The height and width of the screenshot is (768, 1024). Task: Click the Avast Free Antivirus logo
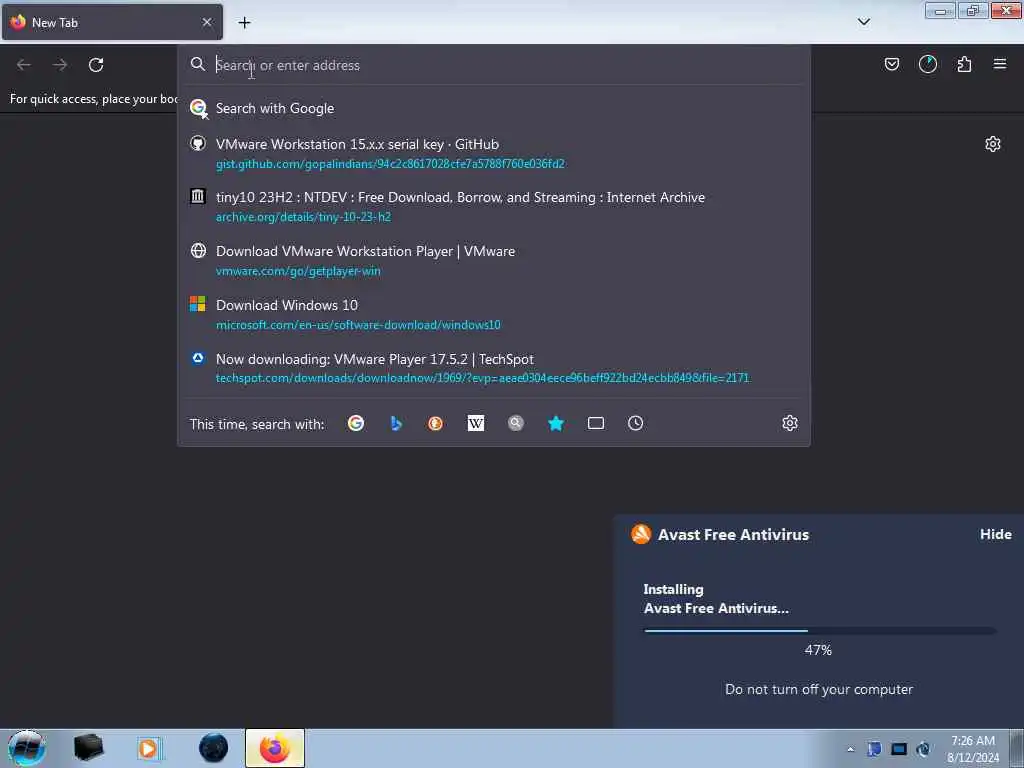tap(641, 534)
